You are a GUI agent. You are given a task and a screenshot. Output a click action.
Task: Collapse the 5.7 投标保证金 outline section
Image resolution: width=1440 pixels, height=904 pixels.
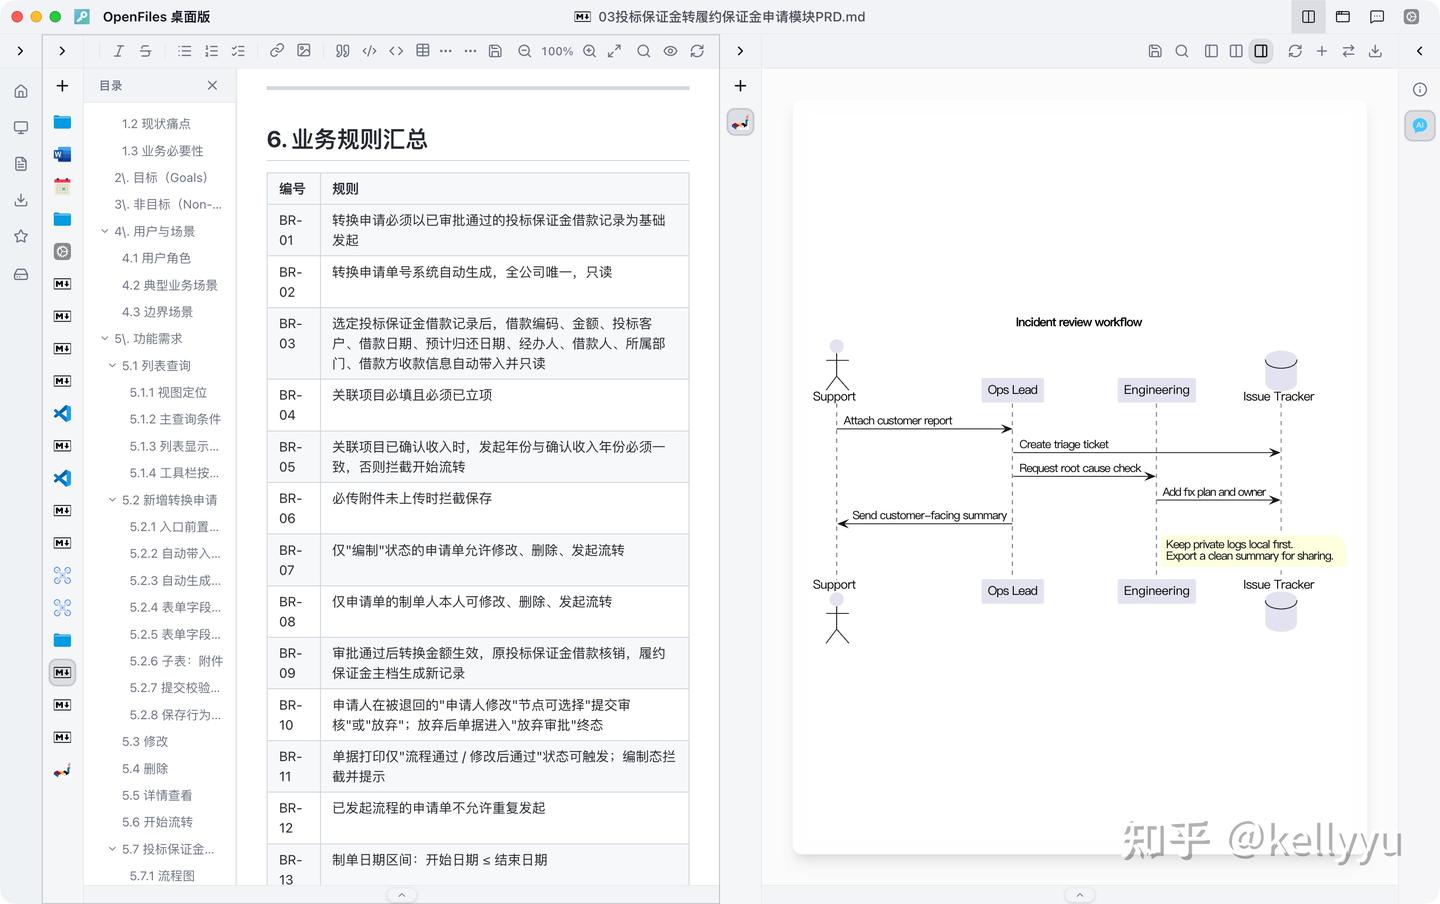112,849
